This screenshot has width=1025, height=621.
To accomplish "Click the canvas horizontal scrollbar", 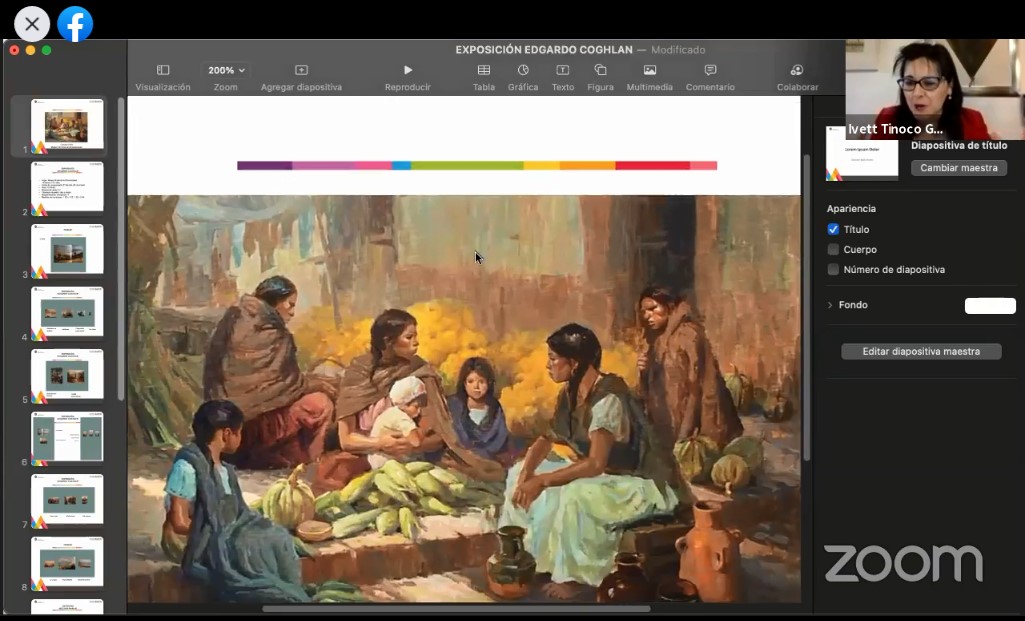I will [456, 609].
